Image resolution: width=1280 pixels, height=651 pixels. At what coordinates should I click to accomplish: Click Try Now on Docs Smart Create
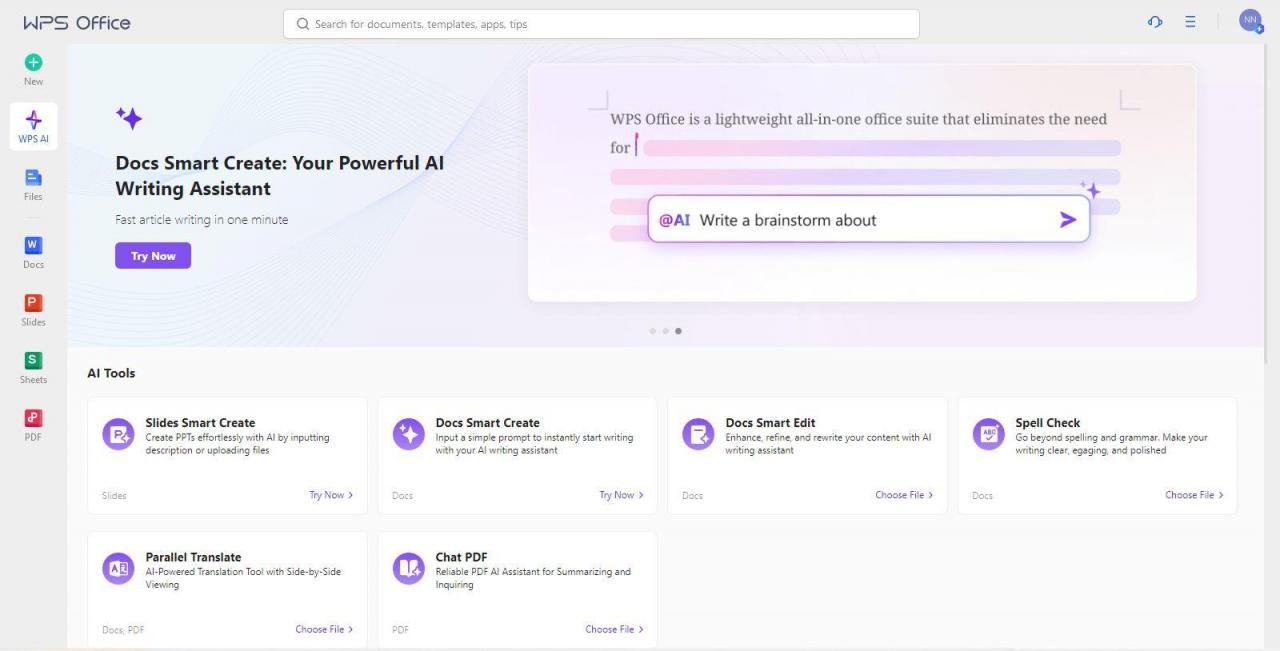pyautogui.click(x=621, y=495)
